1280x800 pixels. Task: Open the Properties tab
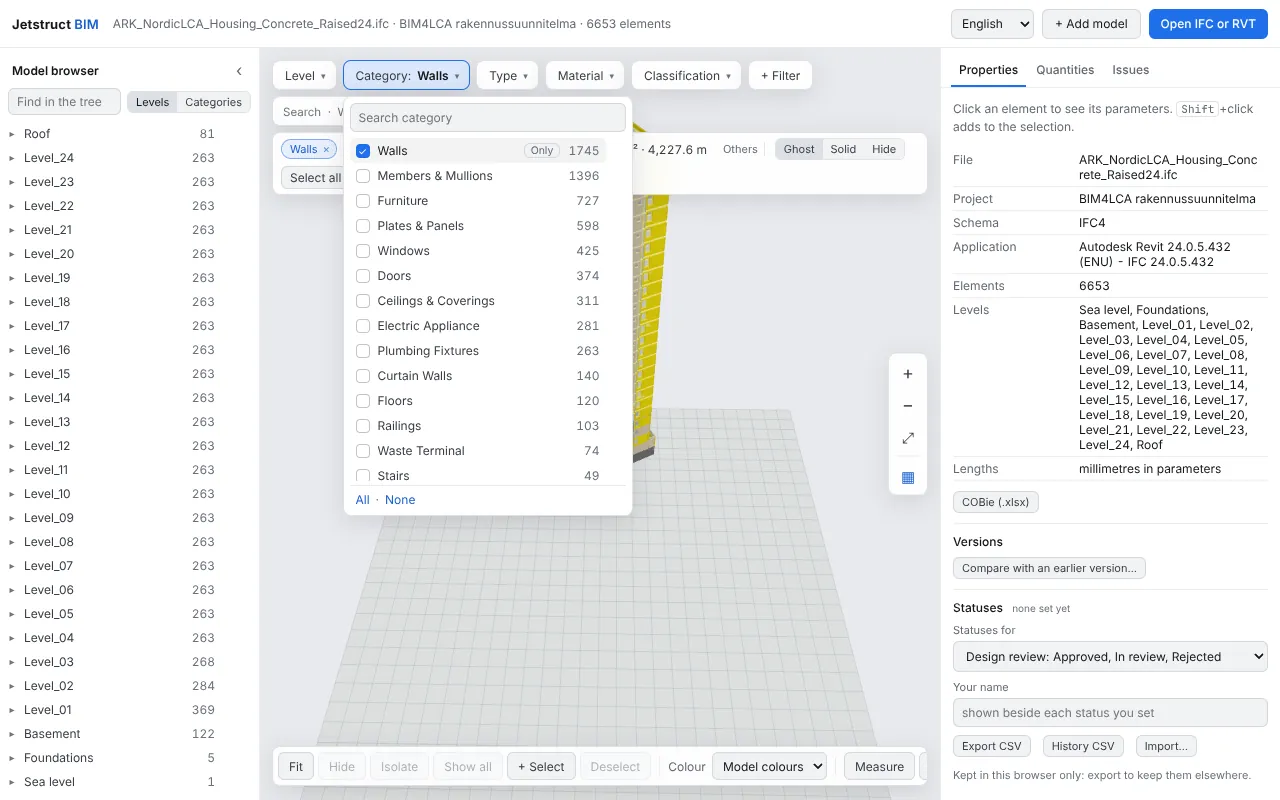coord(988,70)
